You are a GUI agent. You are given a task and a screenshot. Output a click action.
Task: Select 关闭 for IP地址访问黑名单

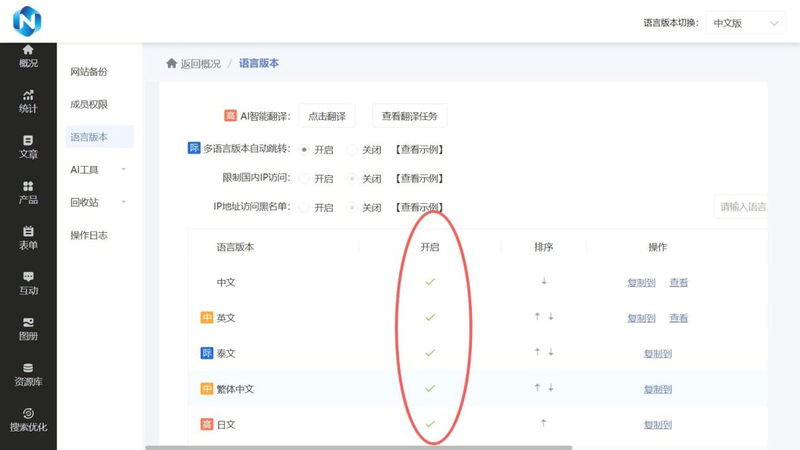[x=352, y=208]
